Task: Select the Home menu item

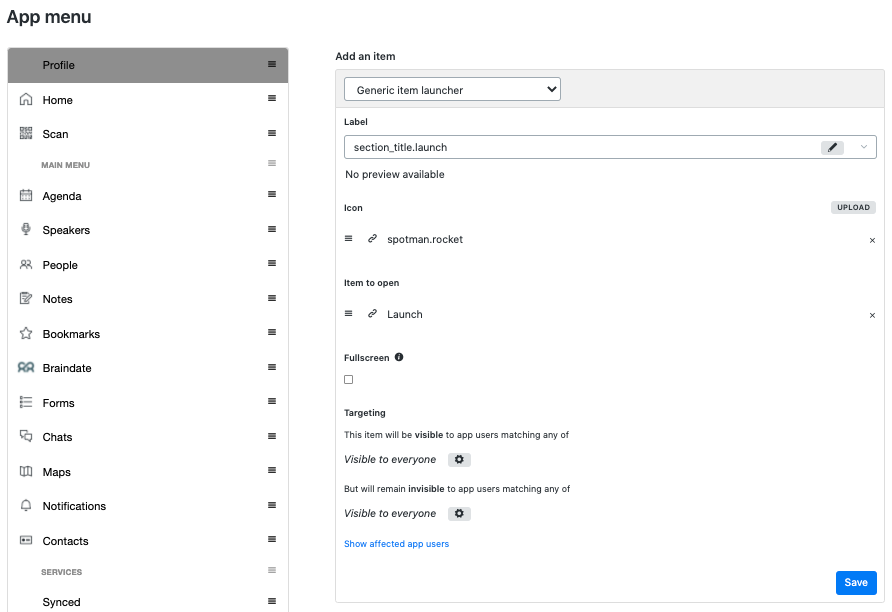Action: [x=148, y=100]
